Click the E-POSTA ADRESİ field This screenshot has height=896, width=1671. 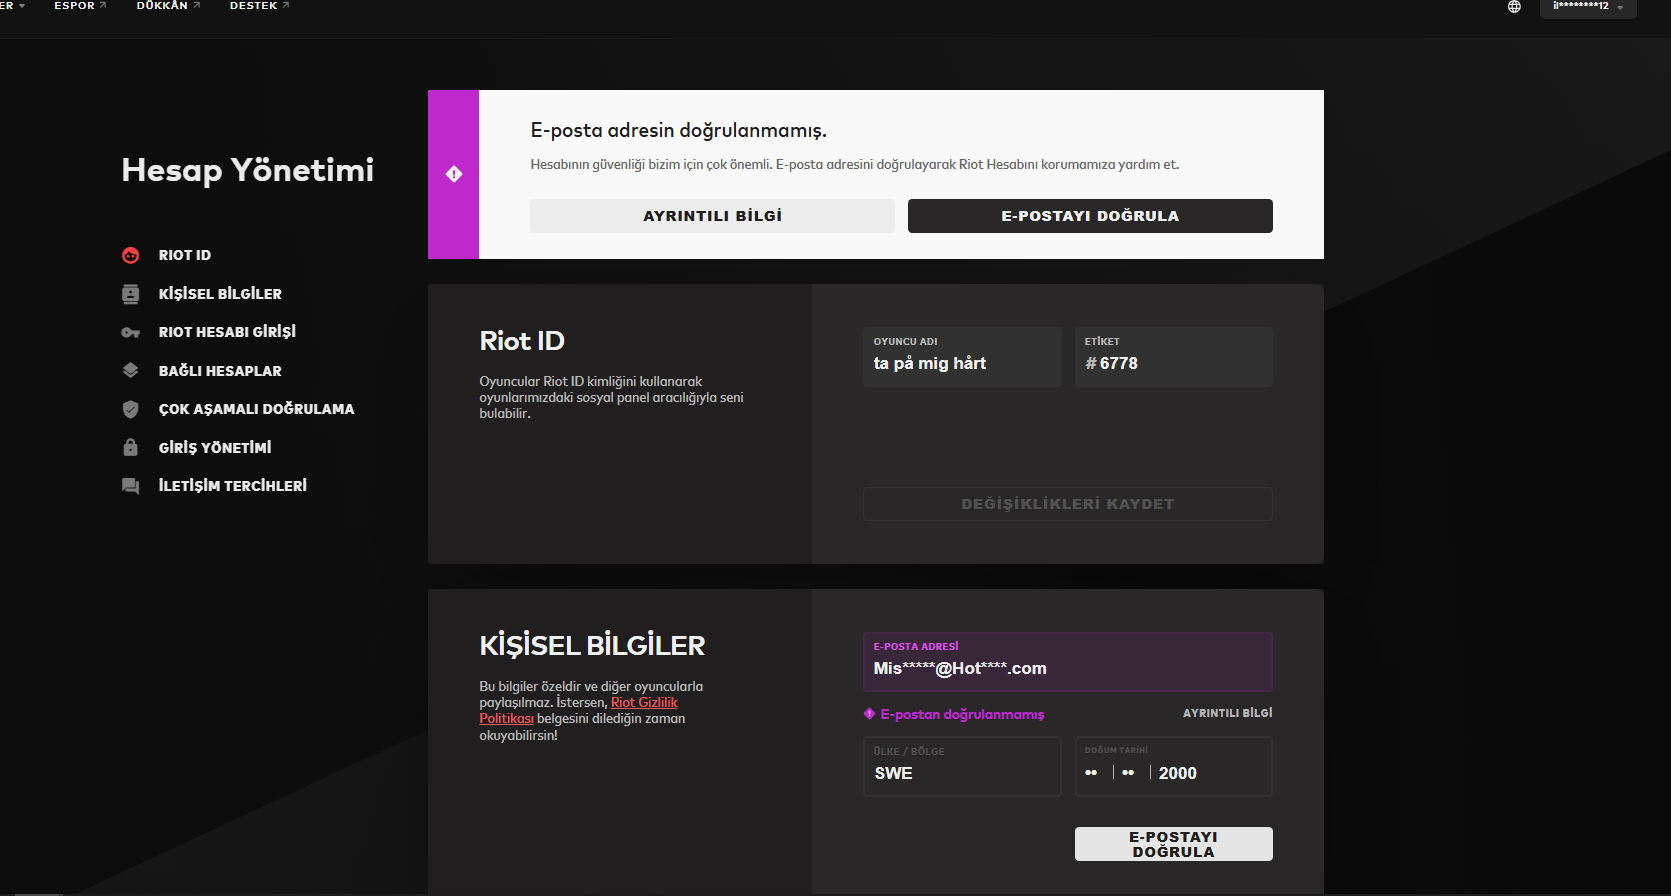pos(1068,662)
